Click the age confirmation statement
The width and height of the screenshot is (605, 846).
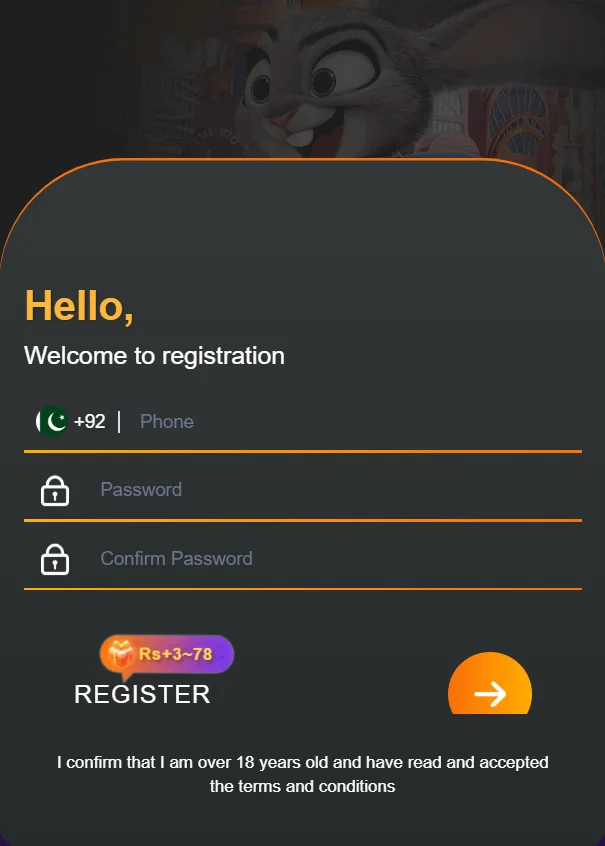tap(302, 774)
